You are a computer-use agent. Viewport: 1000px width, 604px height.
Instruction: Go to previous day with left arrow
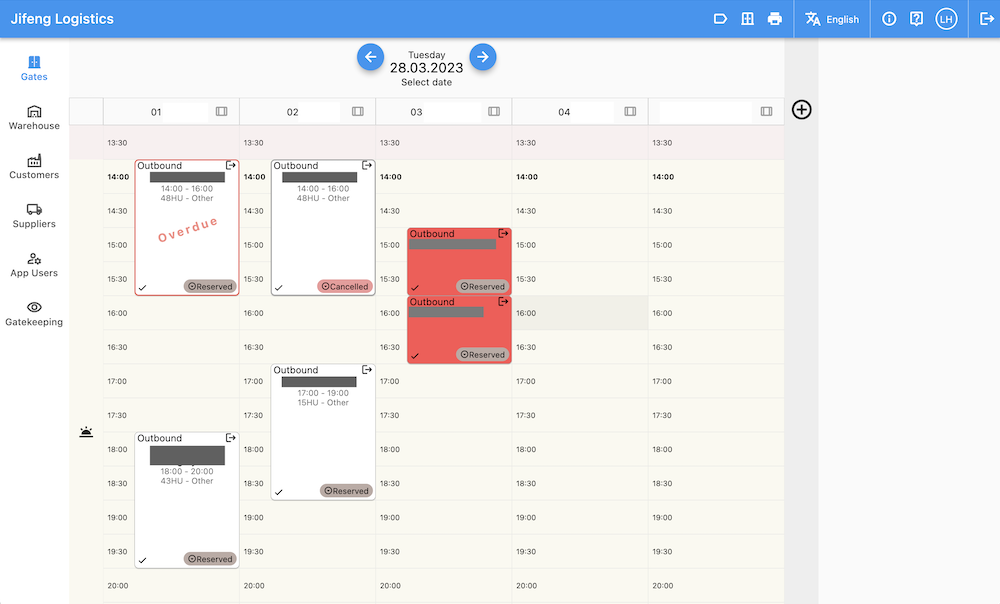tap(370, 57)
